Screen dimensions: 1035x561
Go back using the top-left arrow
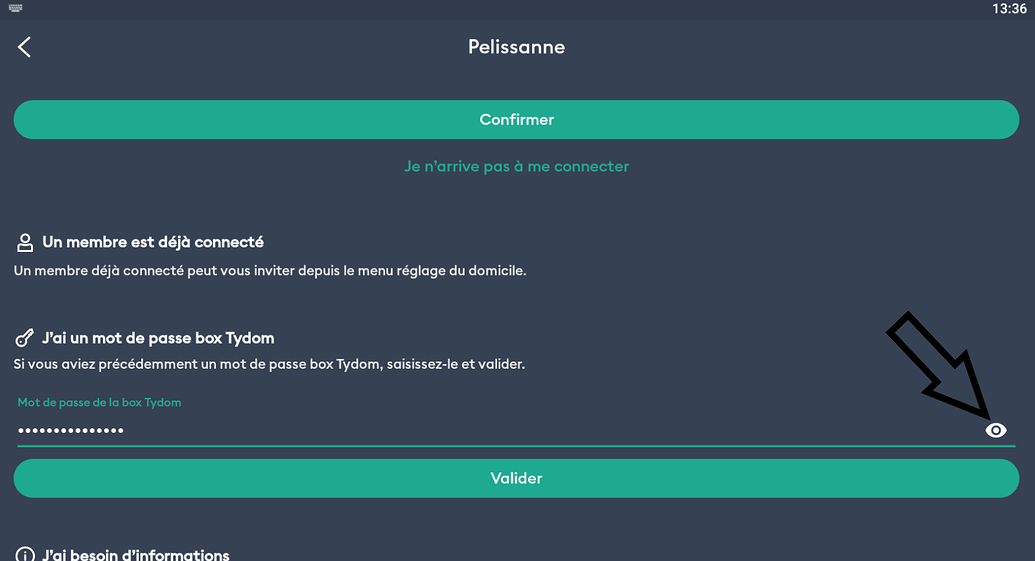click(x=25, y=47)
